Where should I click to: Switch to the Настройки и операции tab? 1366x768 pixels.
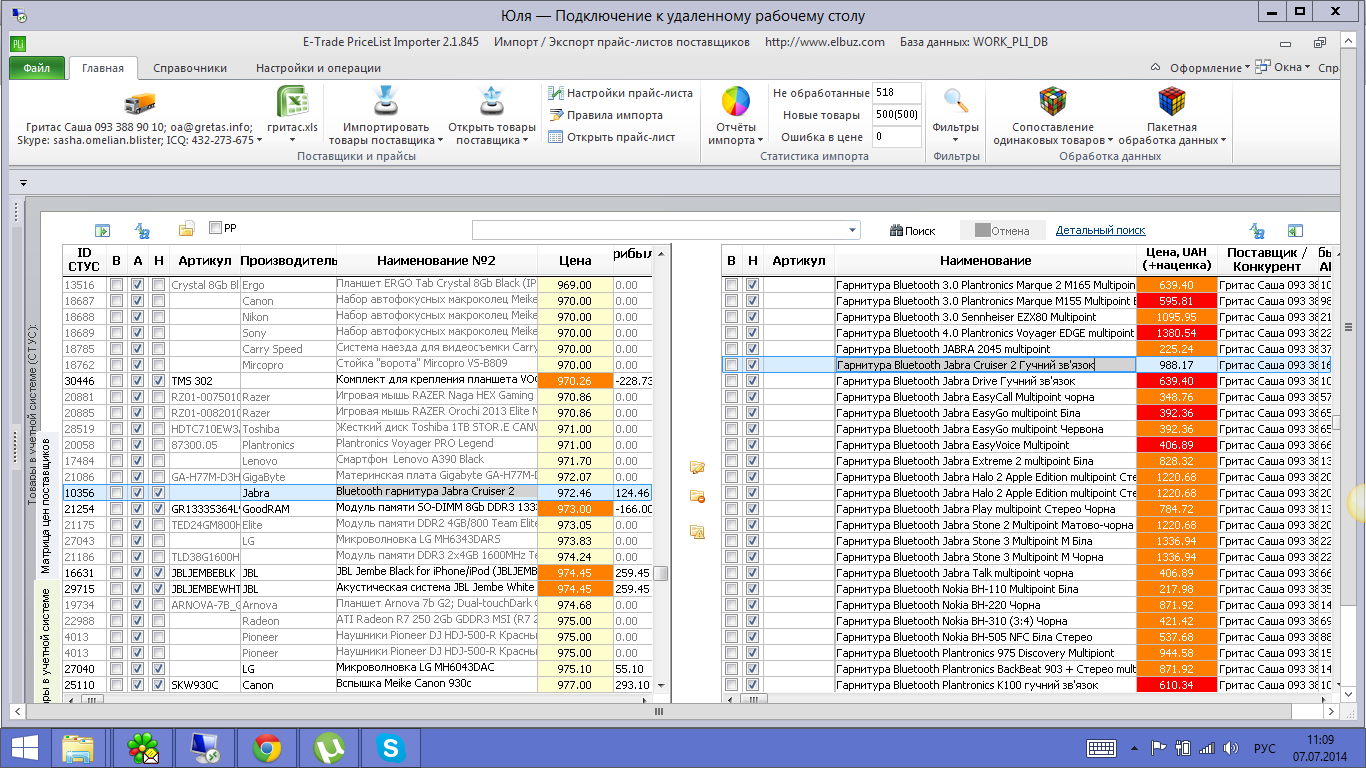pos(318,68)
